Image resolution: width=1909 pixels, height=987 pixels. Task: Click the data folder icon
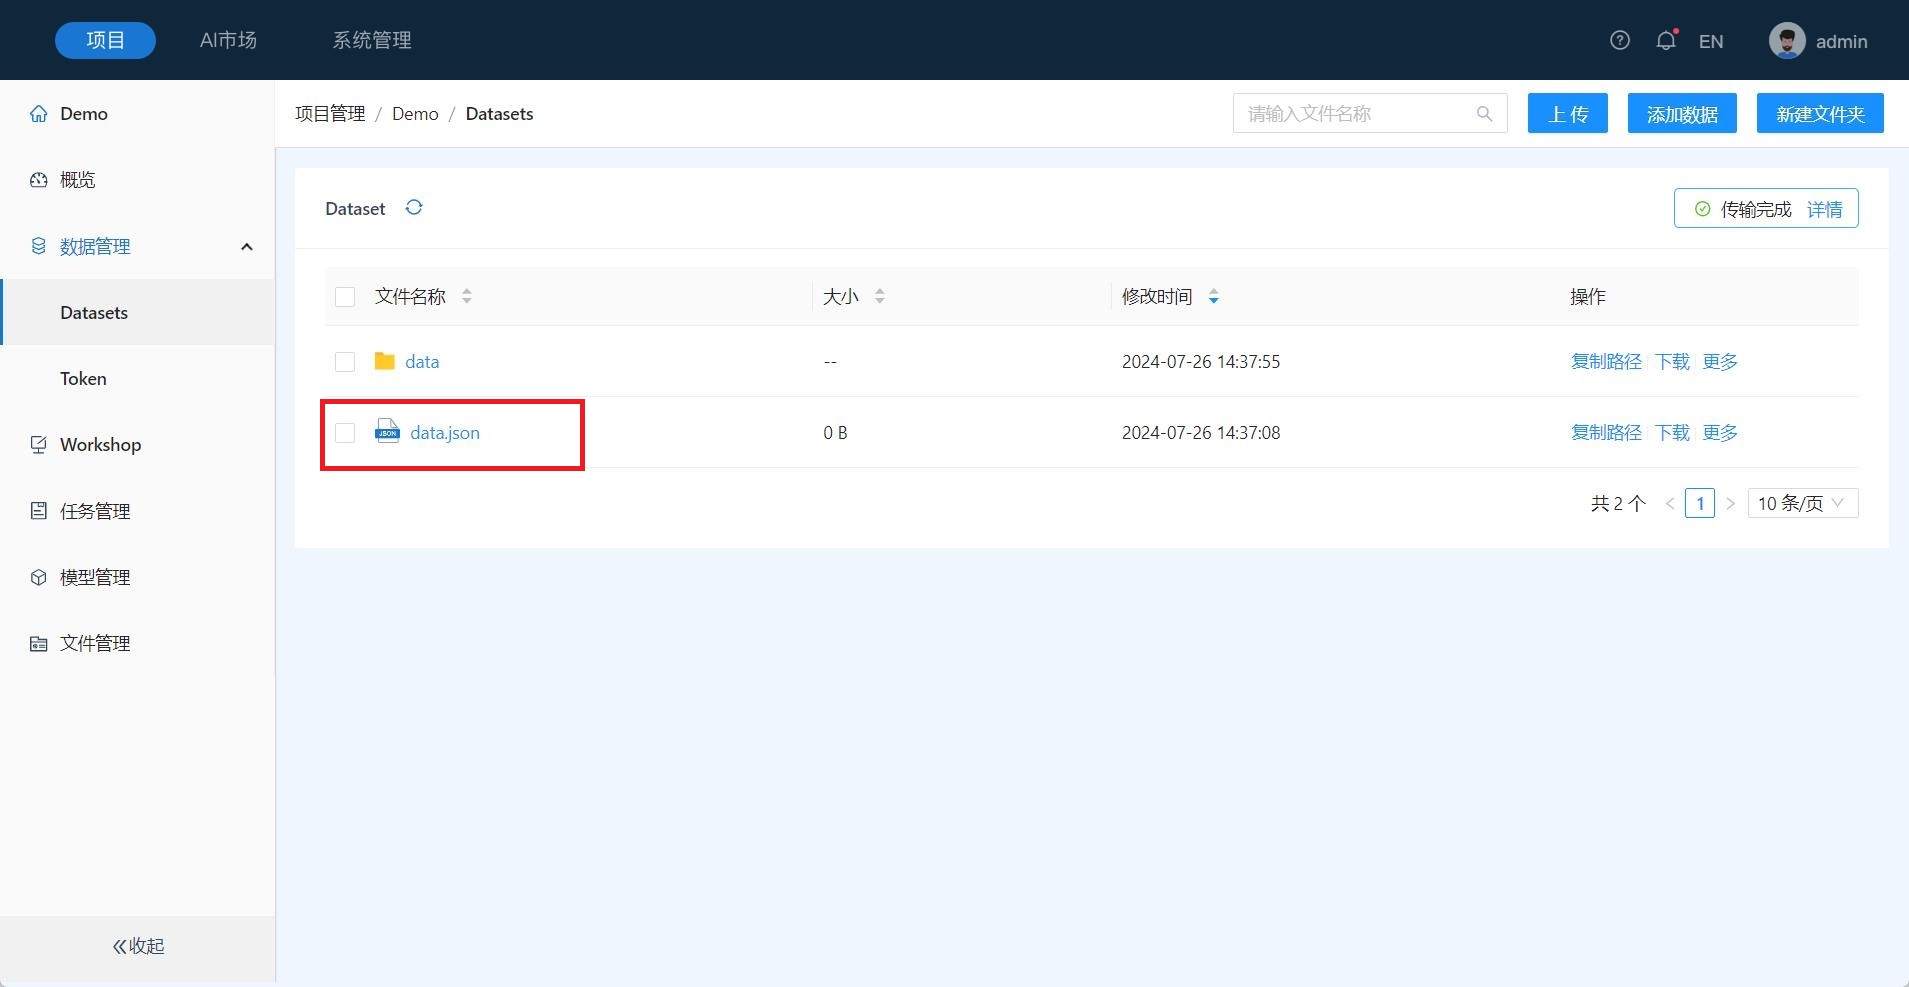(x=385, y=361)
